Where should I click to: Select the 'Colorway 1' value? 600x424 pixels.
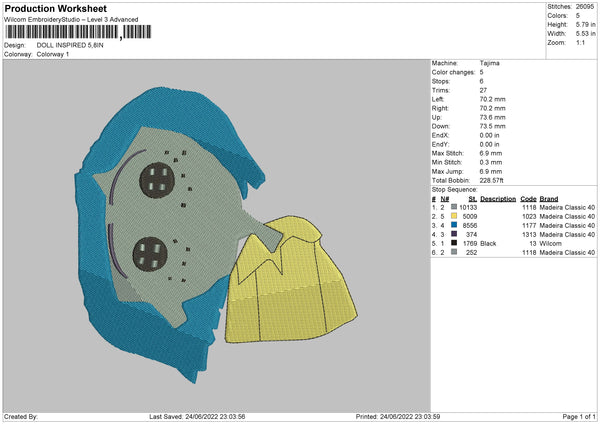pos(53,54)
